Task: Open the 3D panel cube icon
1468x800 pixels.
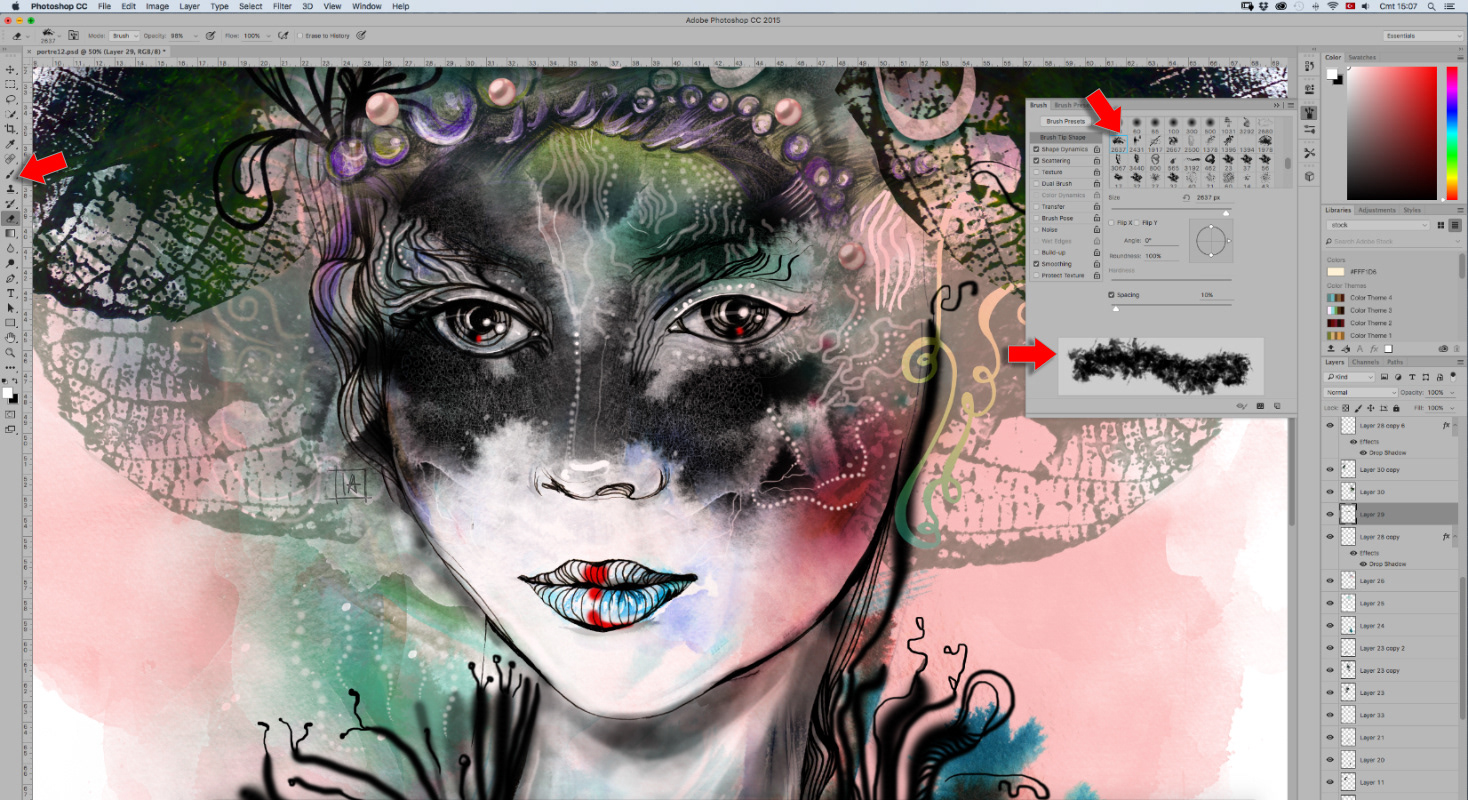Action: [x=1310, y=177]
